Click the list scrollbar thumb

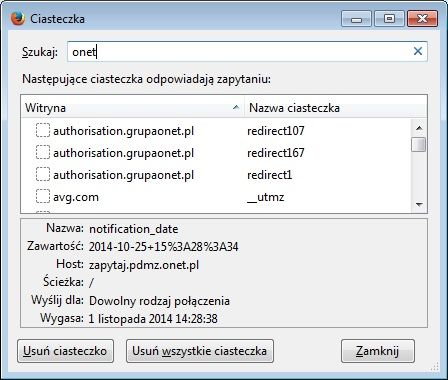pyautogui.click(x=419, y=144)
